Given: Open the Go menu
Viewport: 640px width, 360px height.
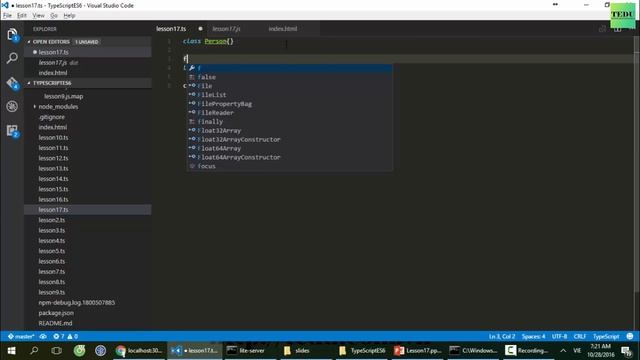Looking at the screenshot, I should point(54,16).
